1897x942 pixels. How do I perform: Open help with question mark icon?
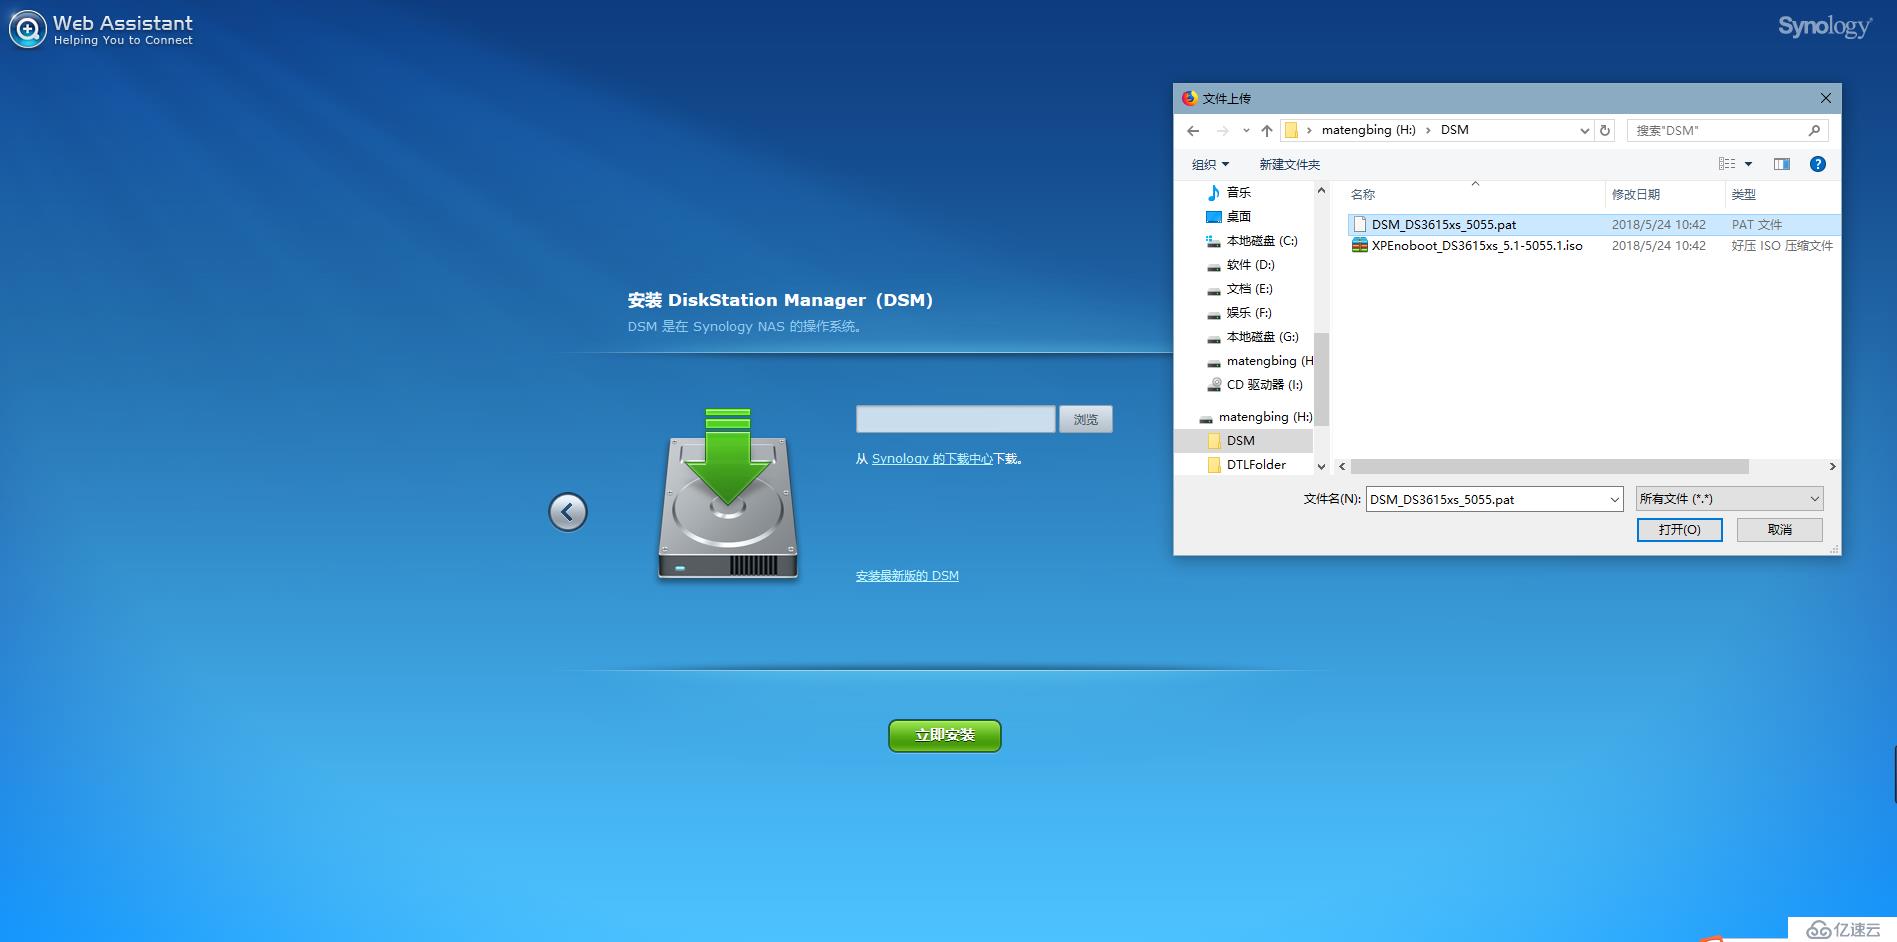pyautogui.click(x=1818, y=164)
